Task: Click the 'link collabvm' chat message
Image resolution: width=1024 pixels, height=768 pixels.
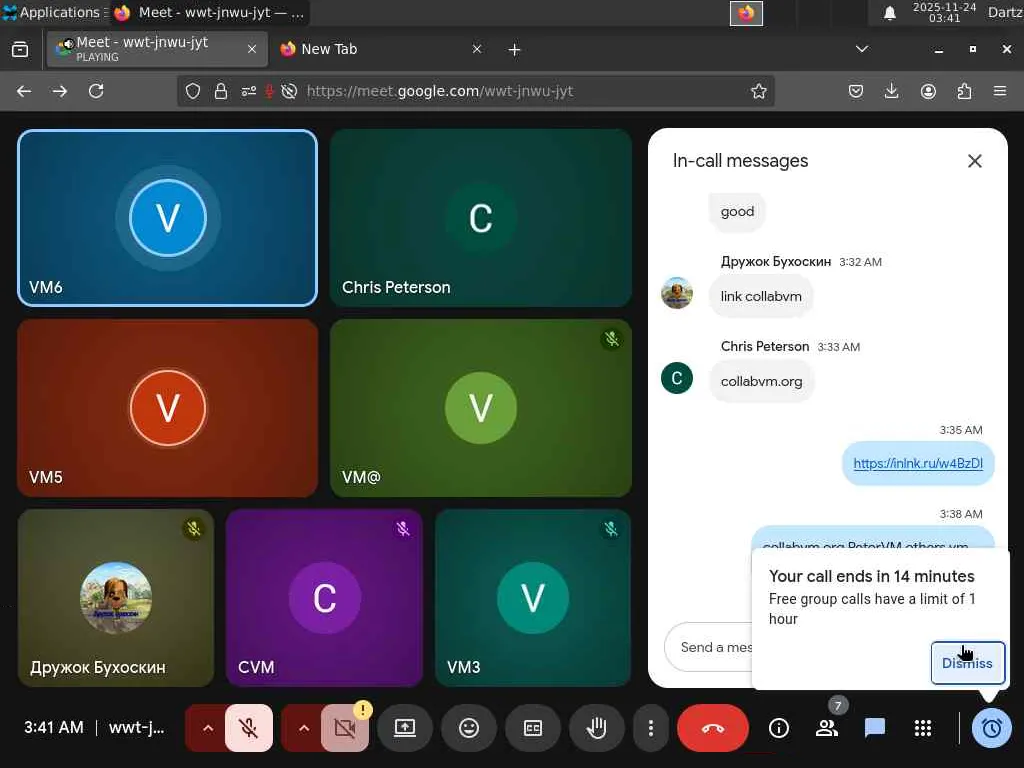Action: click(761, 296)
